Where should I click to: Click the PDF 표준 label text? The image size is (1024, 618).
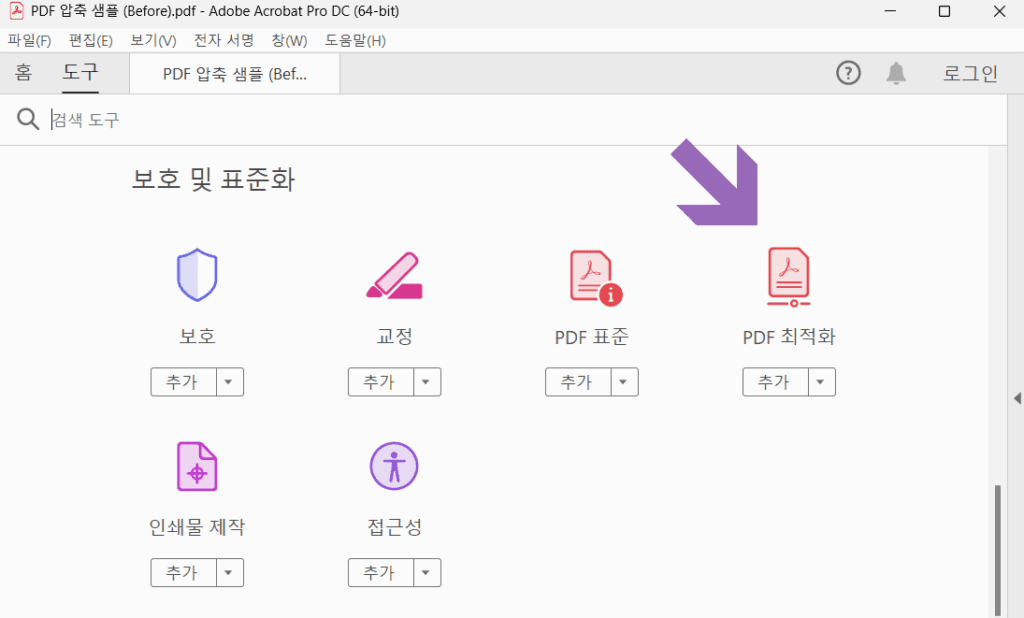pos(591,337)
